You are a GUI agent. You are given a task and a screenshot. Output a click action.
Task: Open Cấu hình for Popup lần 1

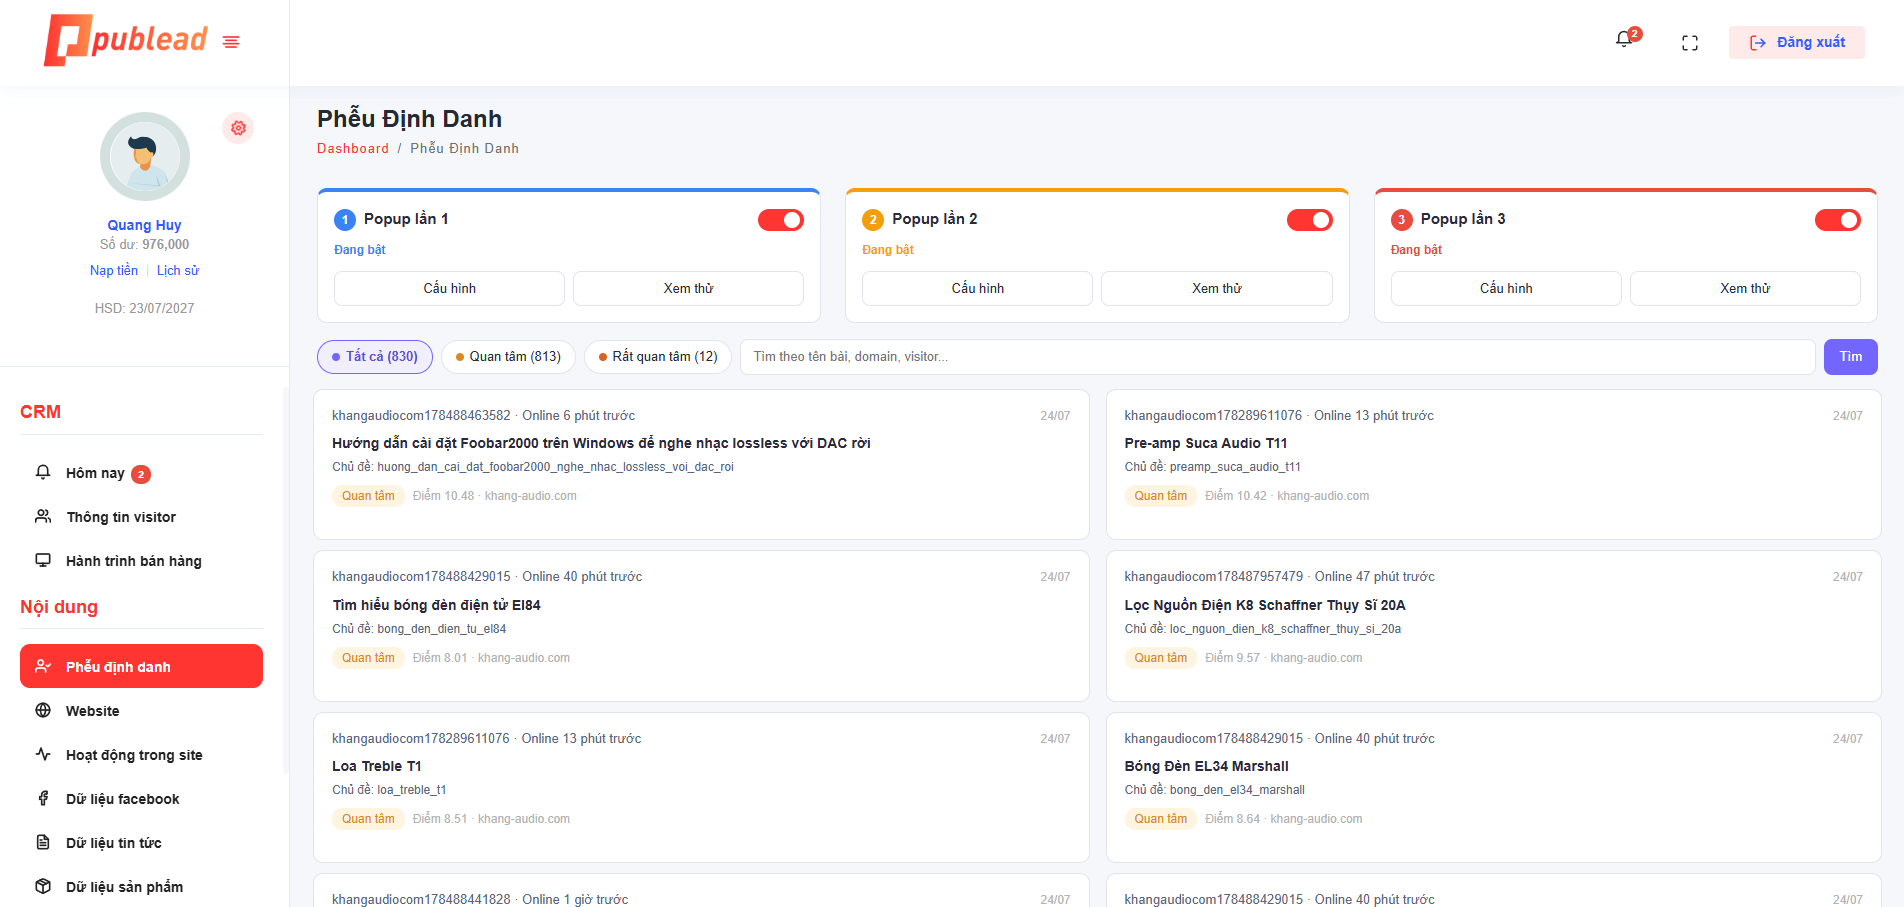pos(449,288)
